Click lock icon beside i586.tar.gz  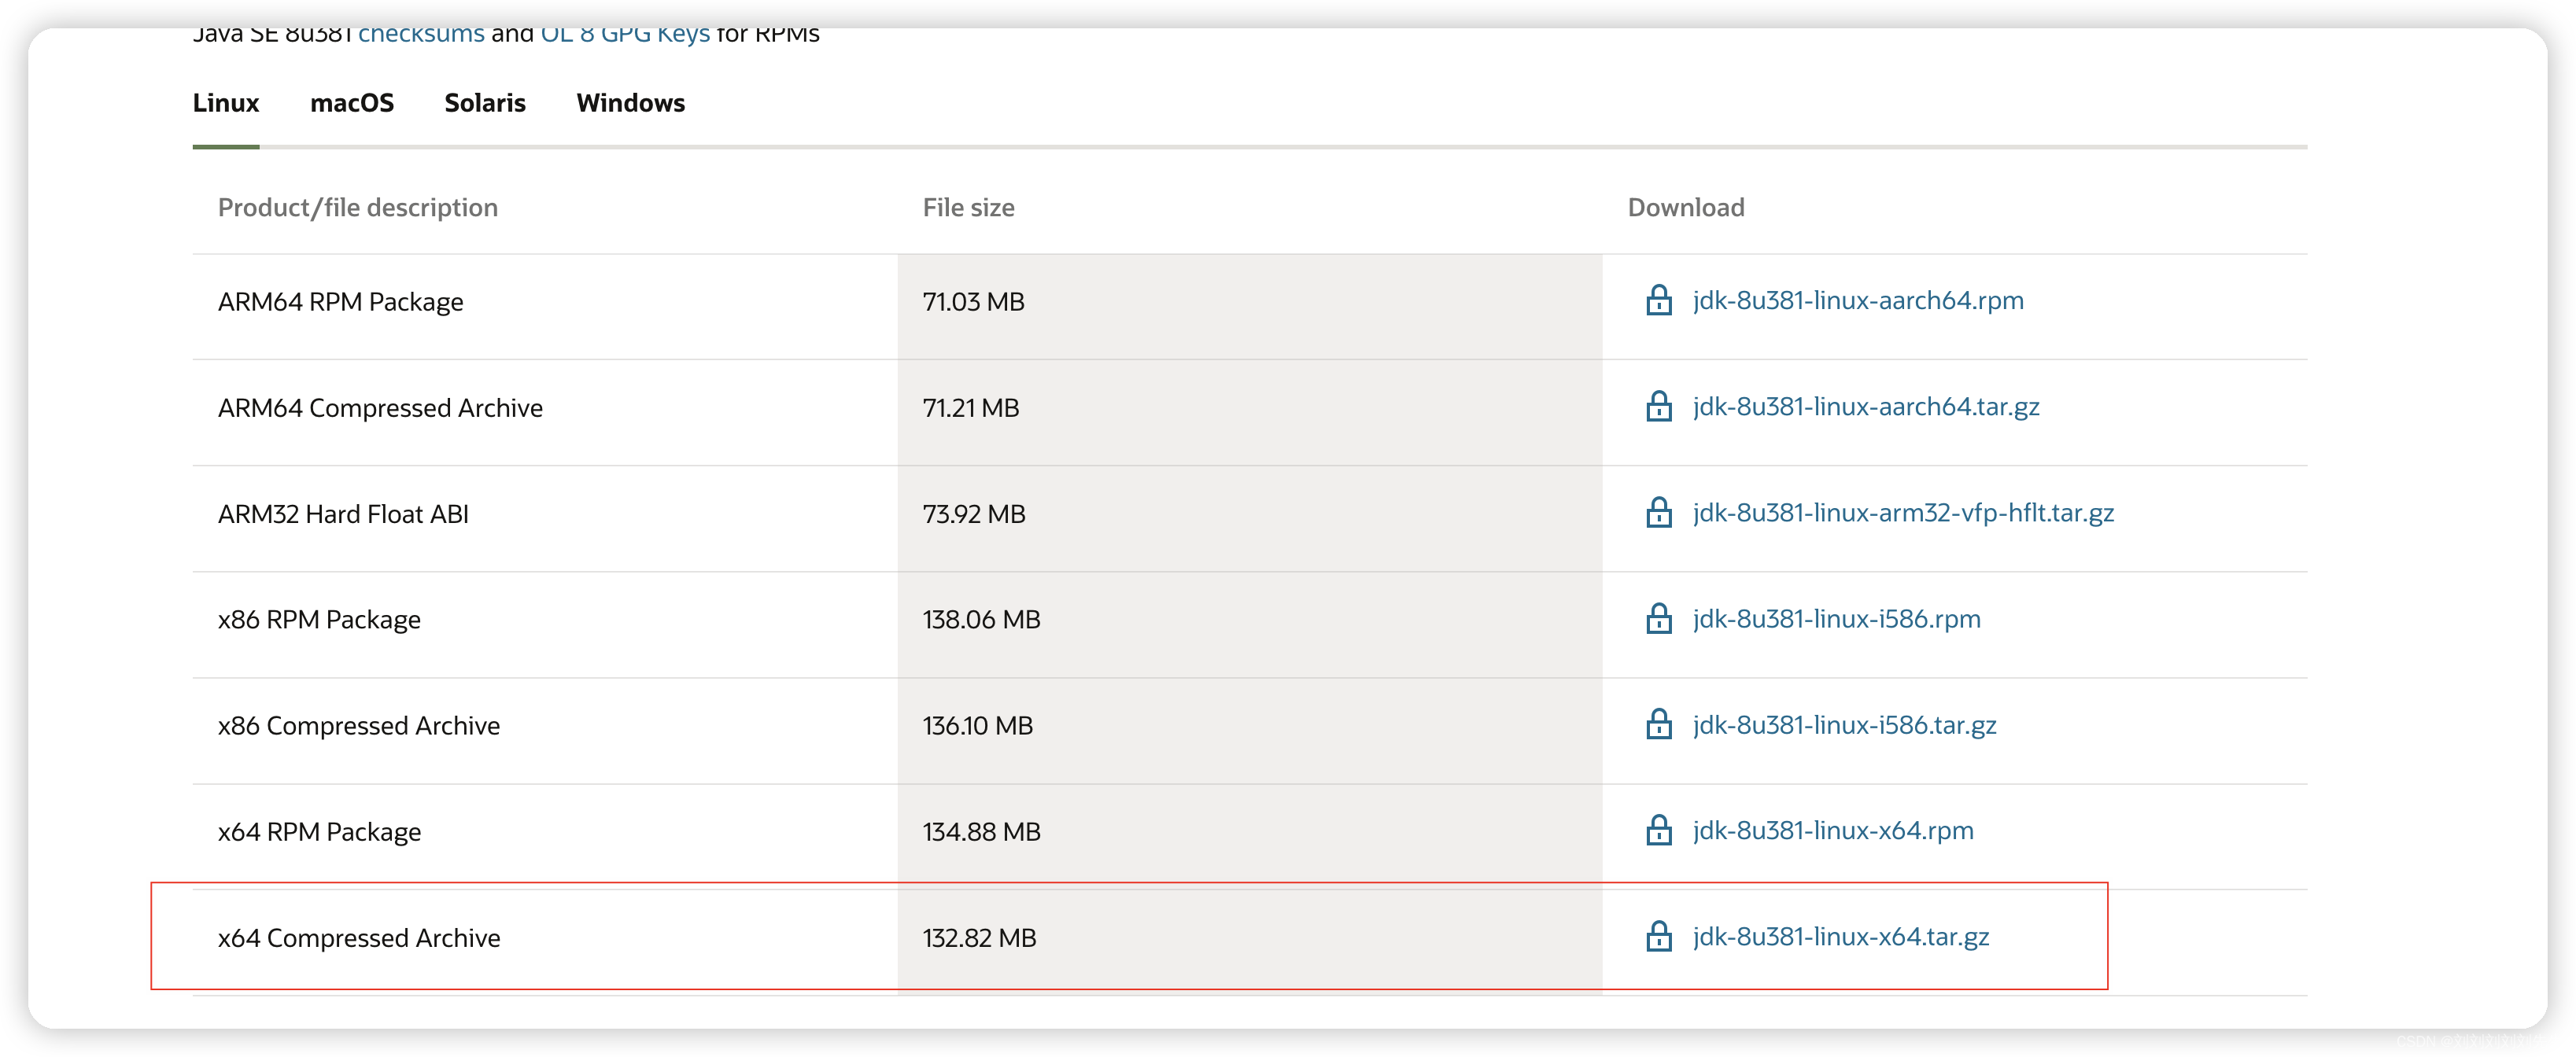pyautogui.click(x=1659, y=724)
